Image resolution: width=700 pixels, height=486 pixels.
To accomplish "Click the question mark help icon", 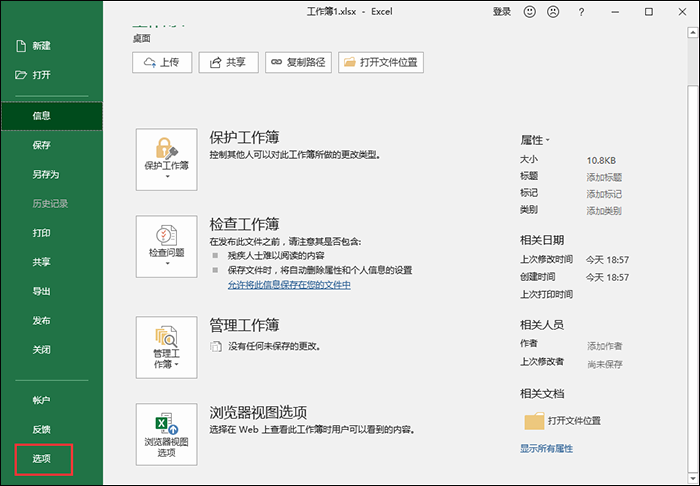I will click(581, 12).
